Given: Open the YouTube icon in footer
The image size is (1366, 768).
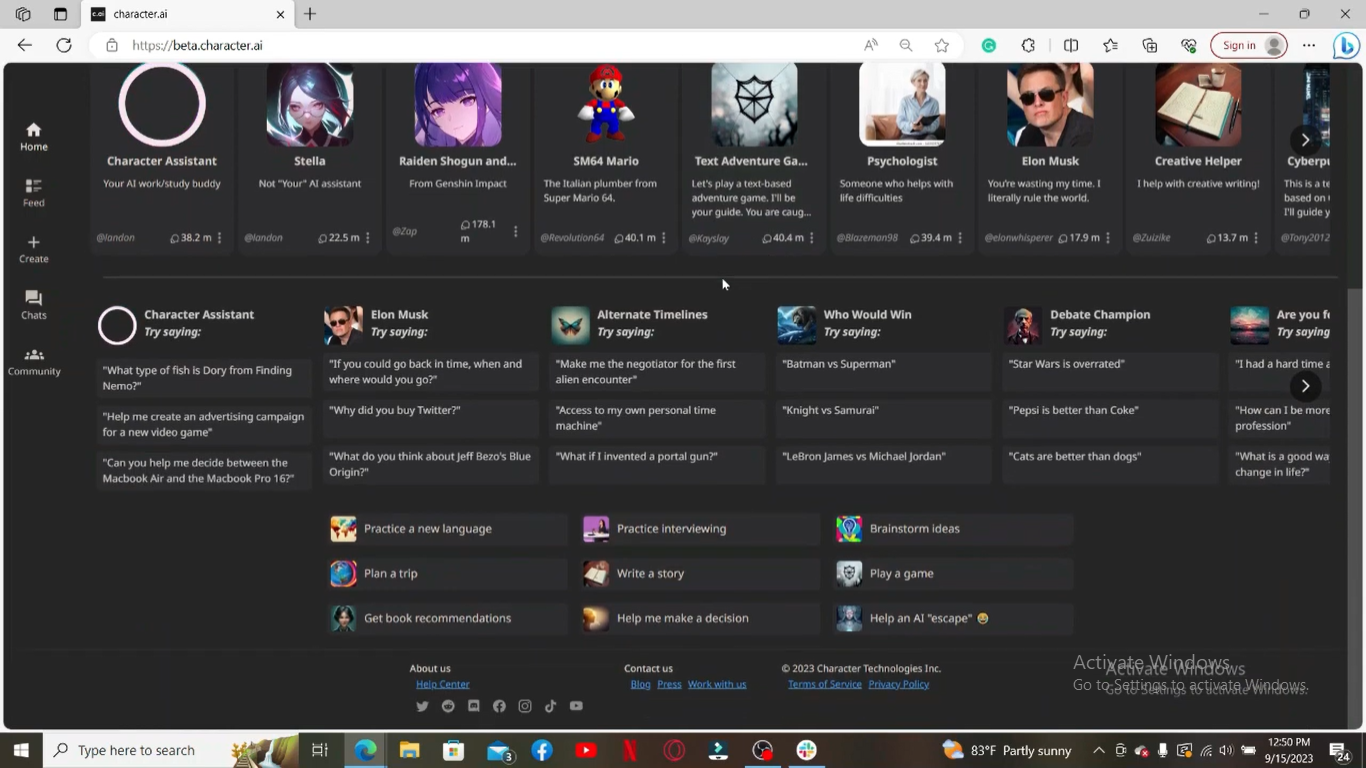Looking at the screenshot, I should (576, 706).
